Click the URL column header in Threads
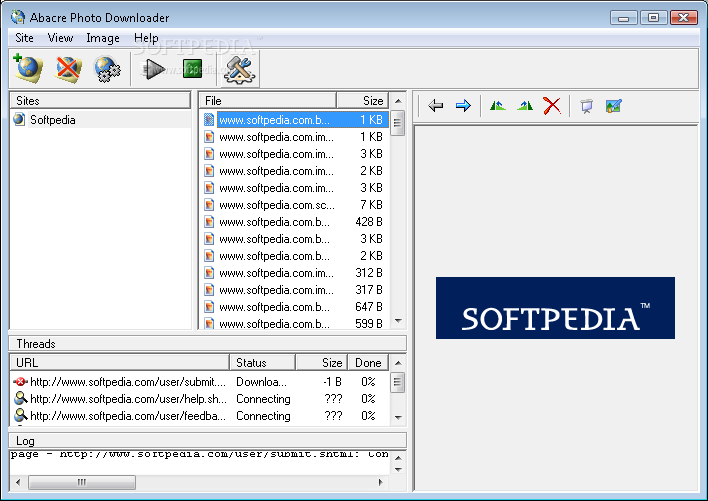 (120, 363)
